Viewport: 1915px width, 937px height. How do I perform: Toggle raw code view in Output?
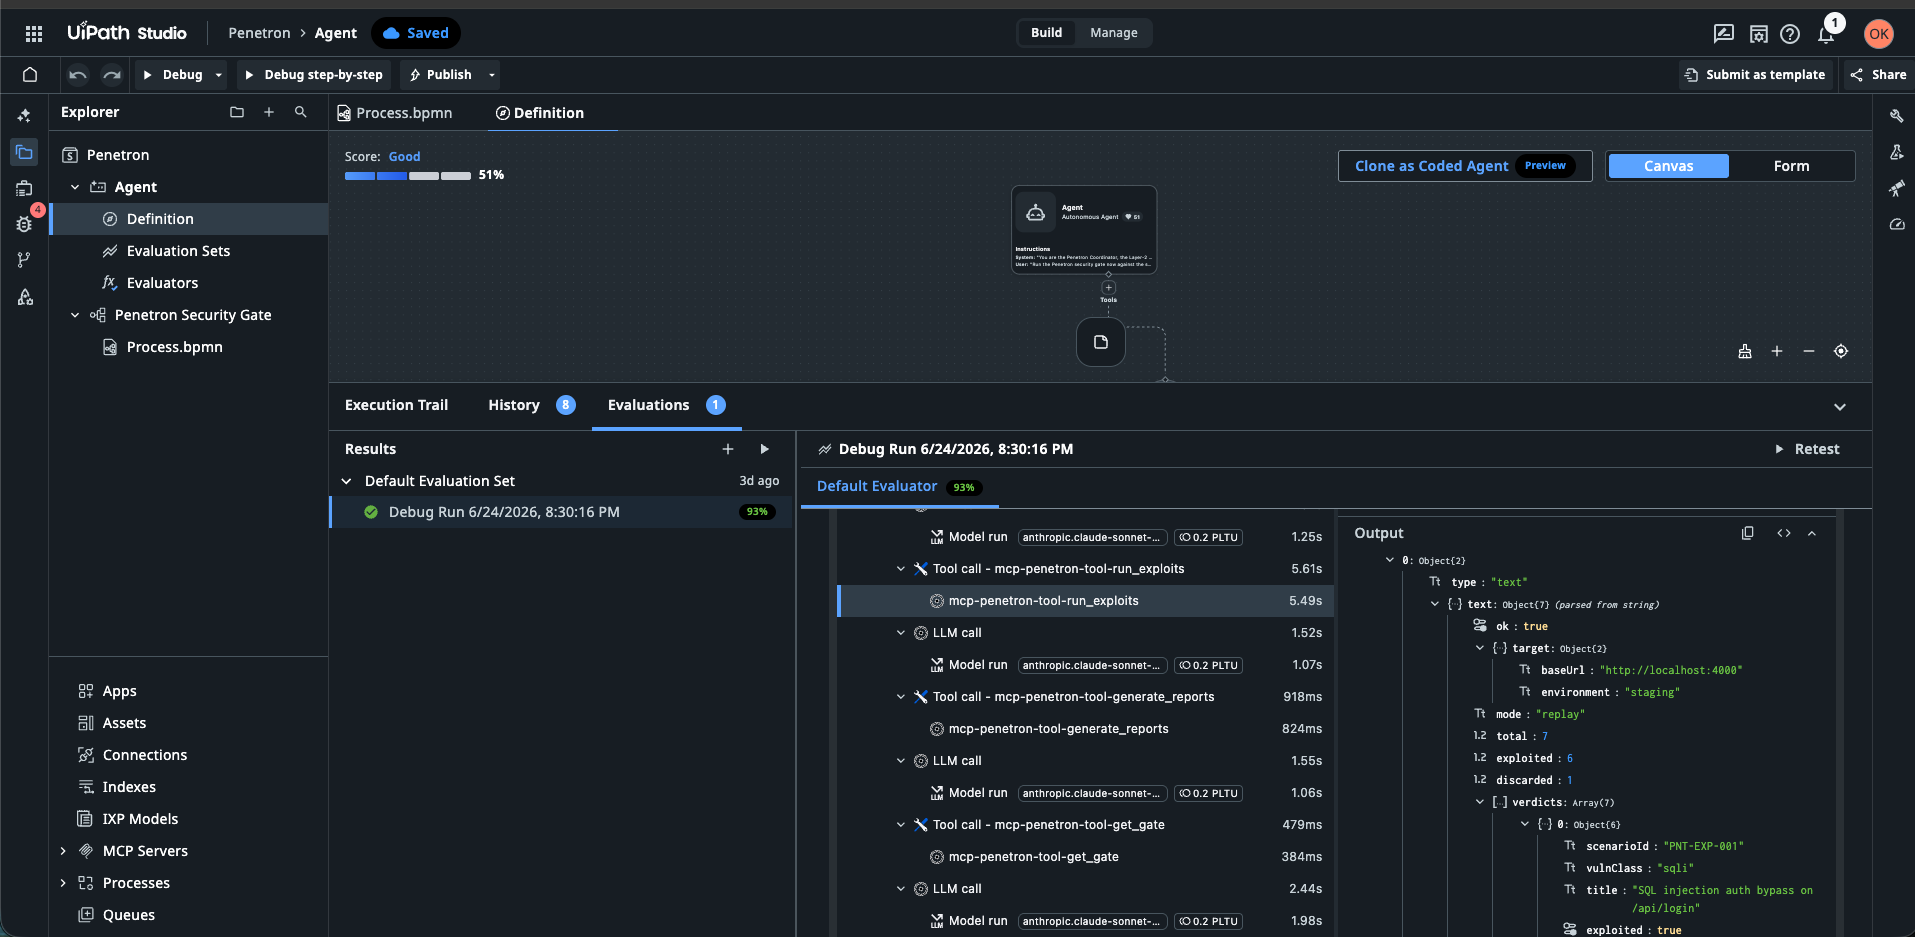1784,533
